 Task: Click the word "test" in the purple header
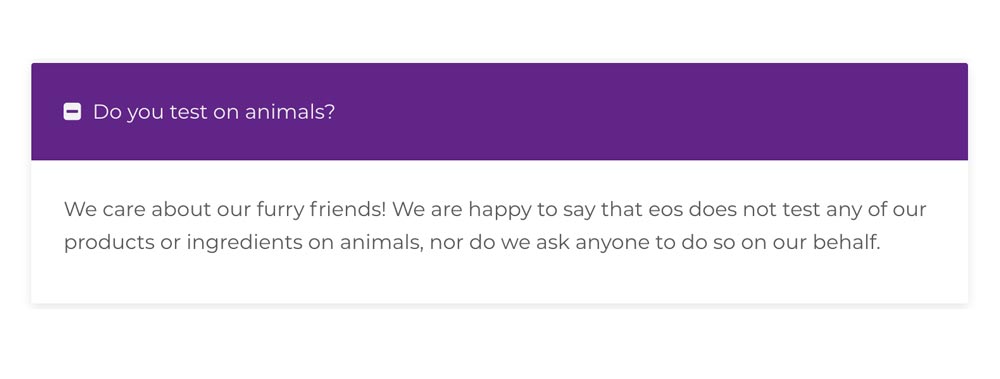(189, 112)
